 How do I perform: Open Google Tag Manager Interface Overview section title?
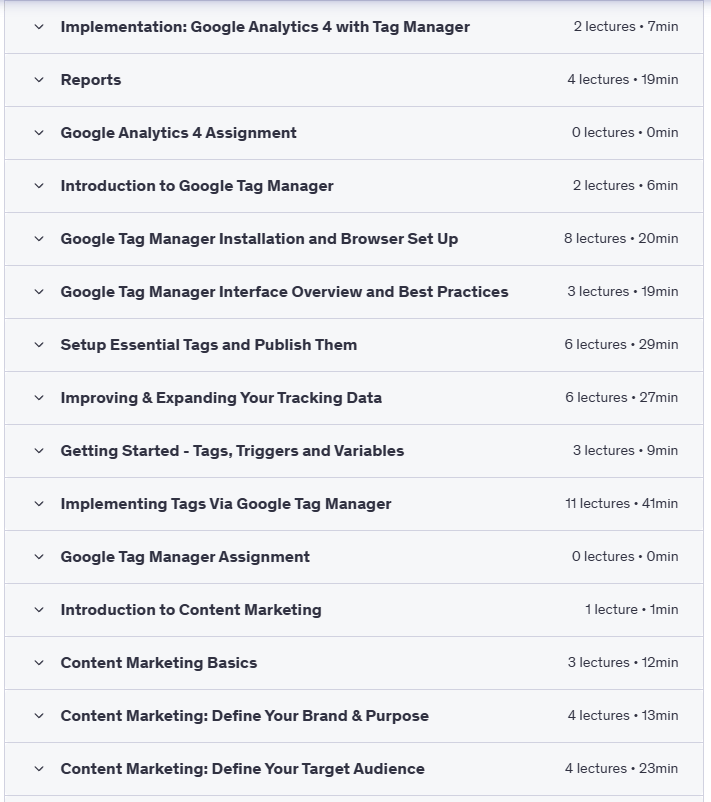tap(284, 292)
